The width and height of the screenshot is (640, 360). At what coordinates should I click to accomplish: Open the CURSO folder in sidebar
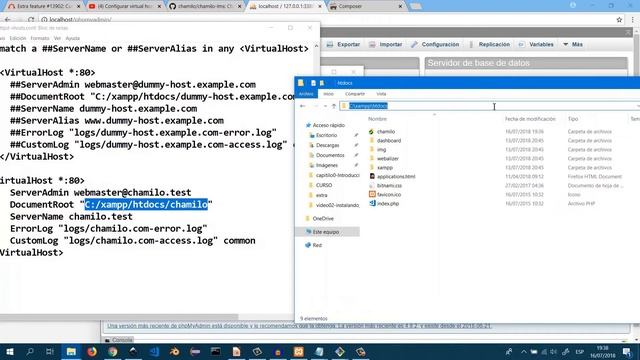(324, 185)
